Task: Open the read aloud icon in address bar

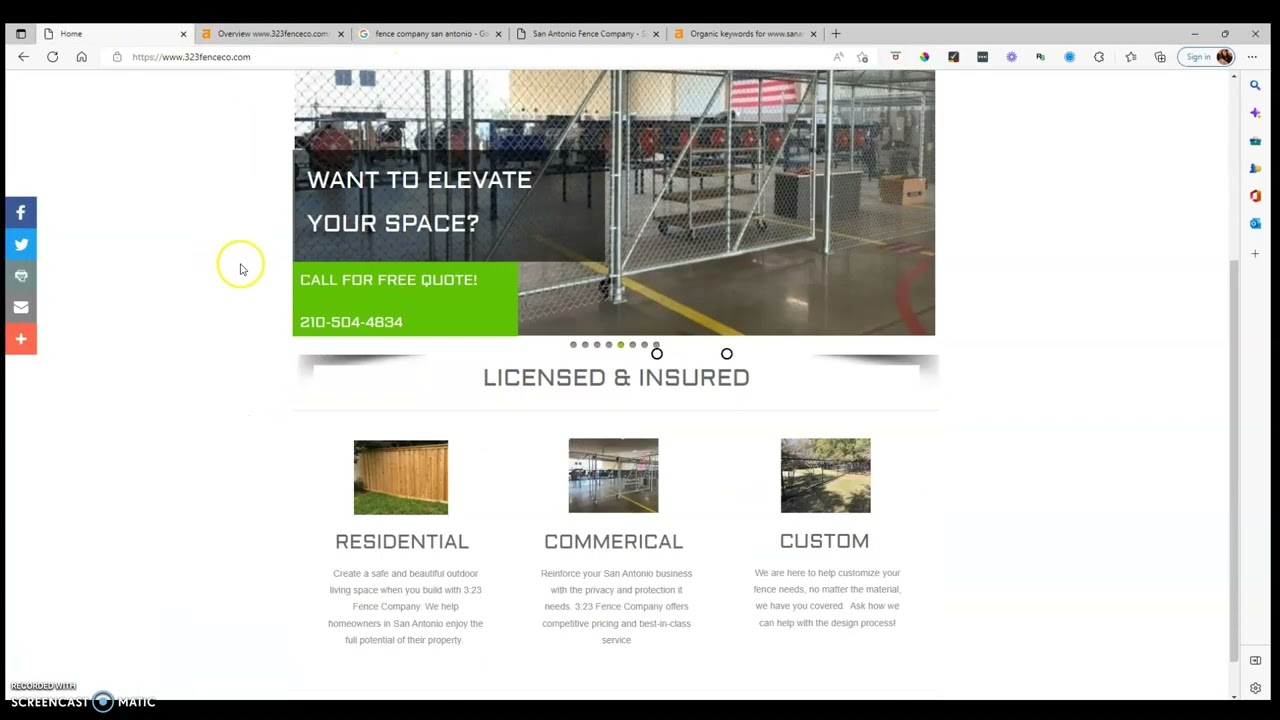Action: click(x=838, y=57)
